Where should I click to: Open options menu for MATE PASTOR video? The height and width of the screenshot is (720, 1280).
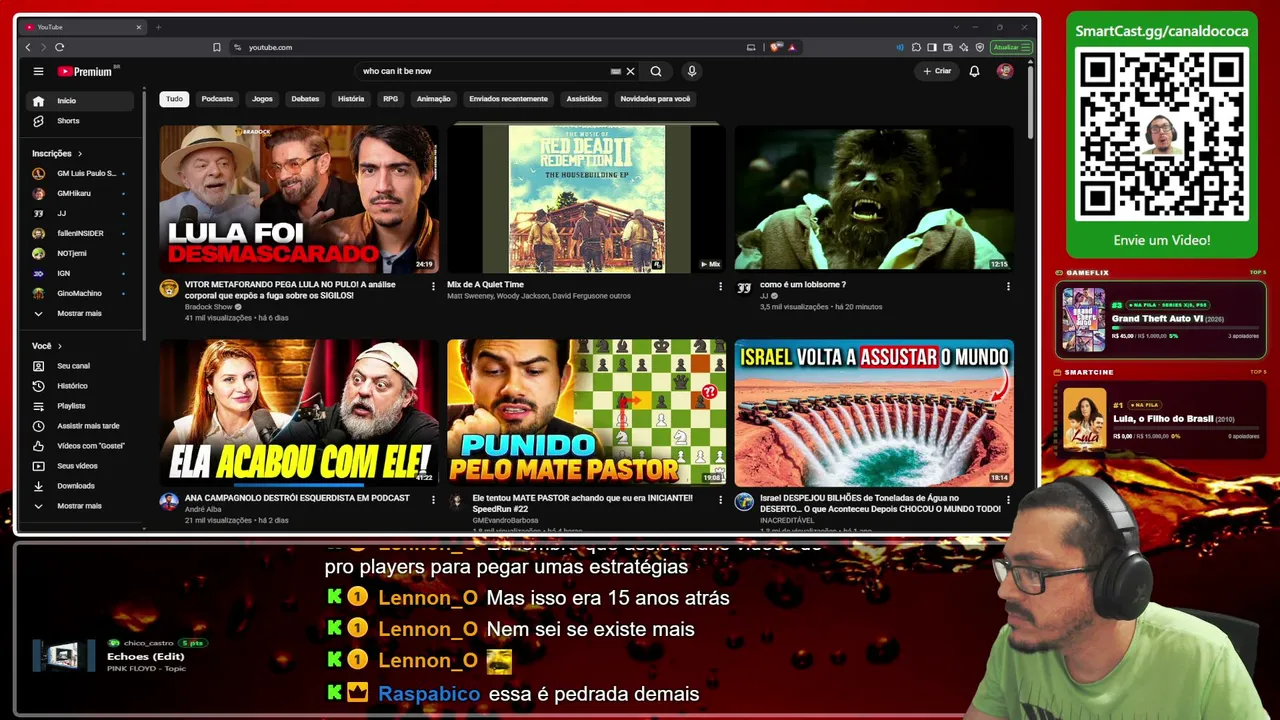pyautogui.click(x=720, y=500)
